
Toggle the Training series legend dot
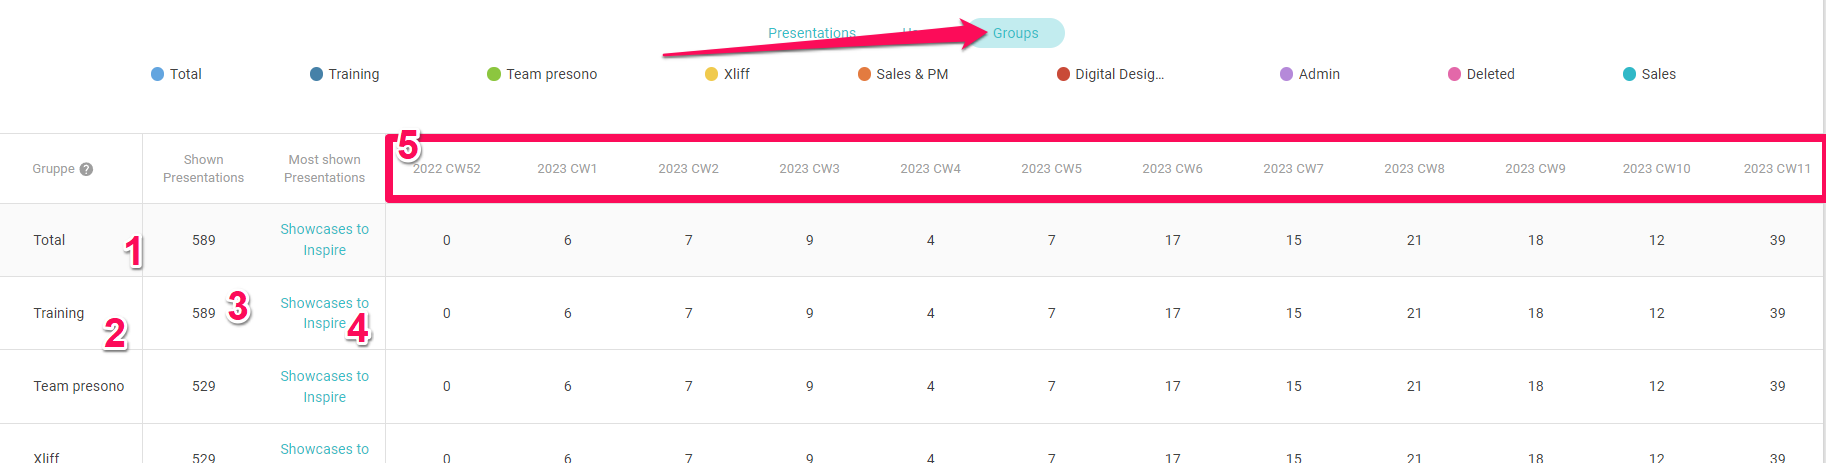point(316,74)
